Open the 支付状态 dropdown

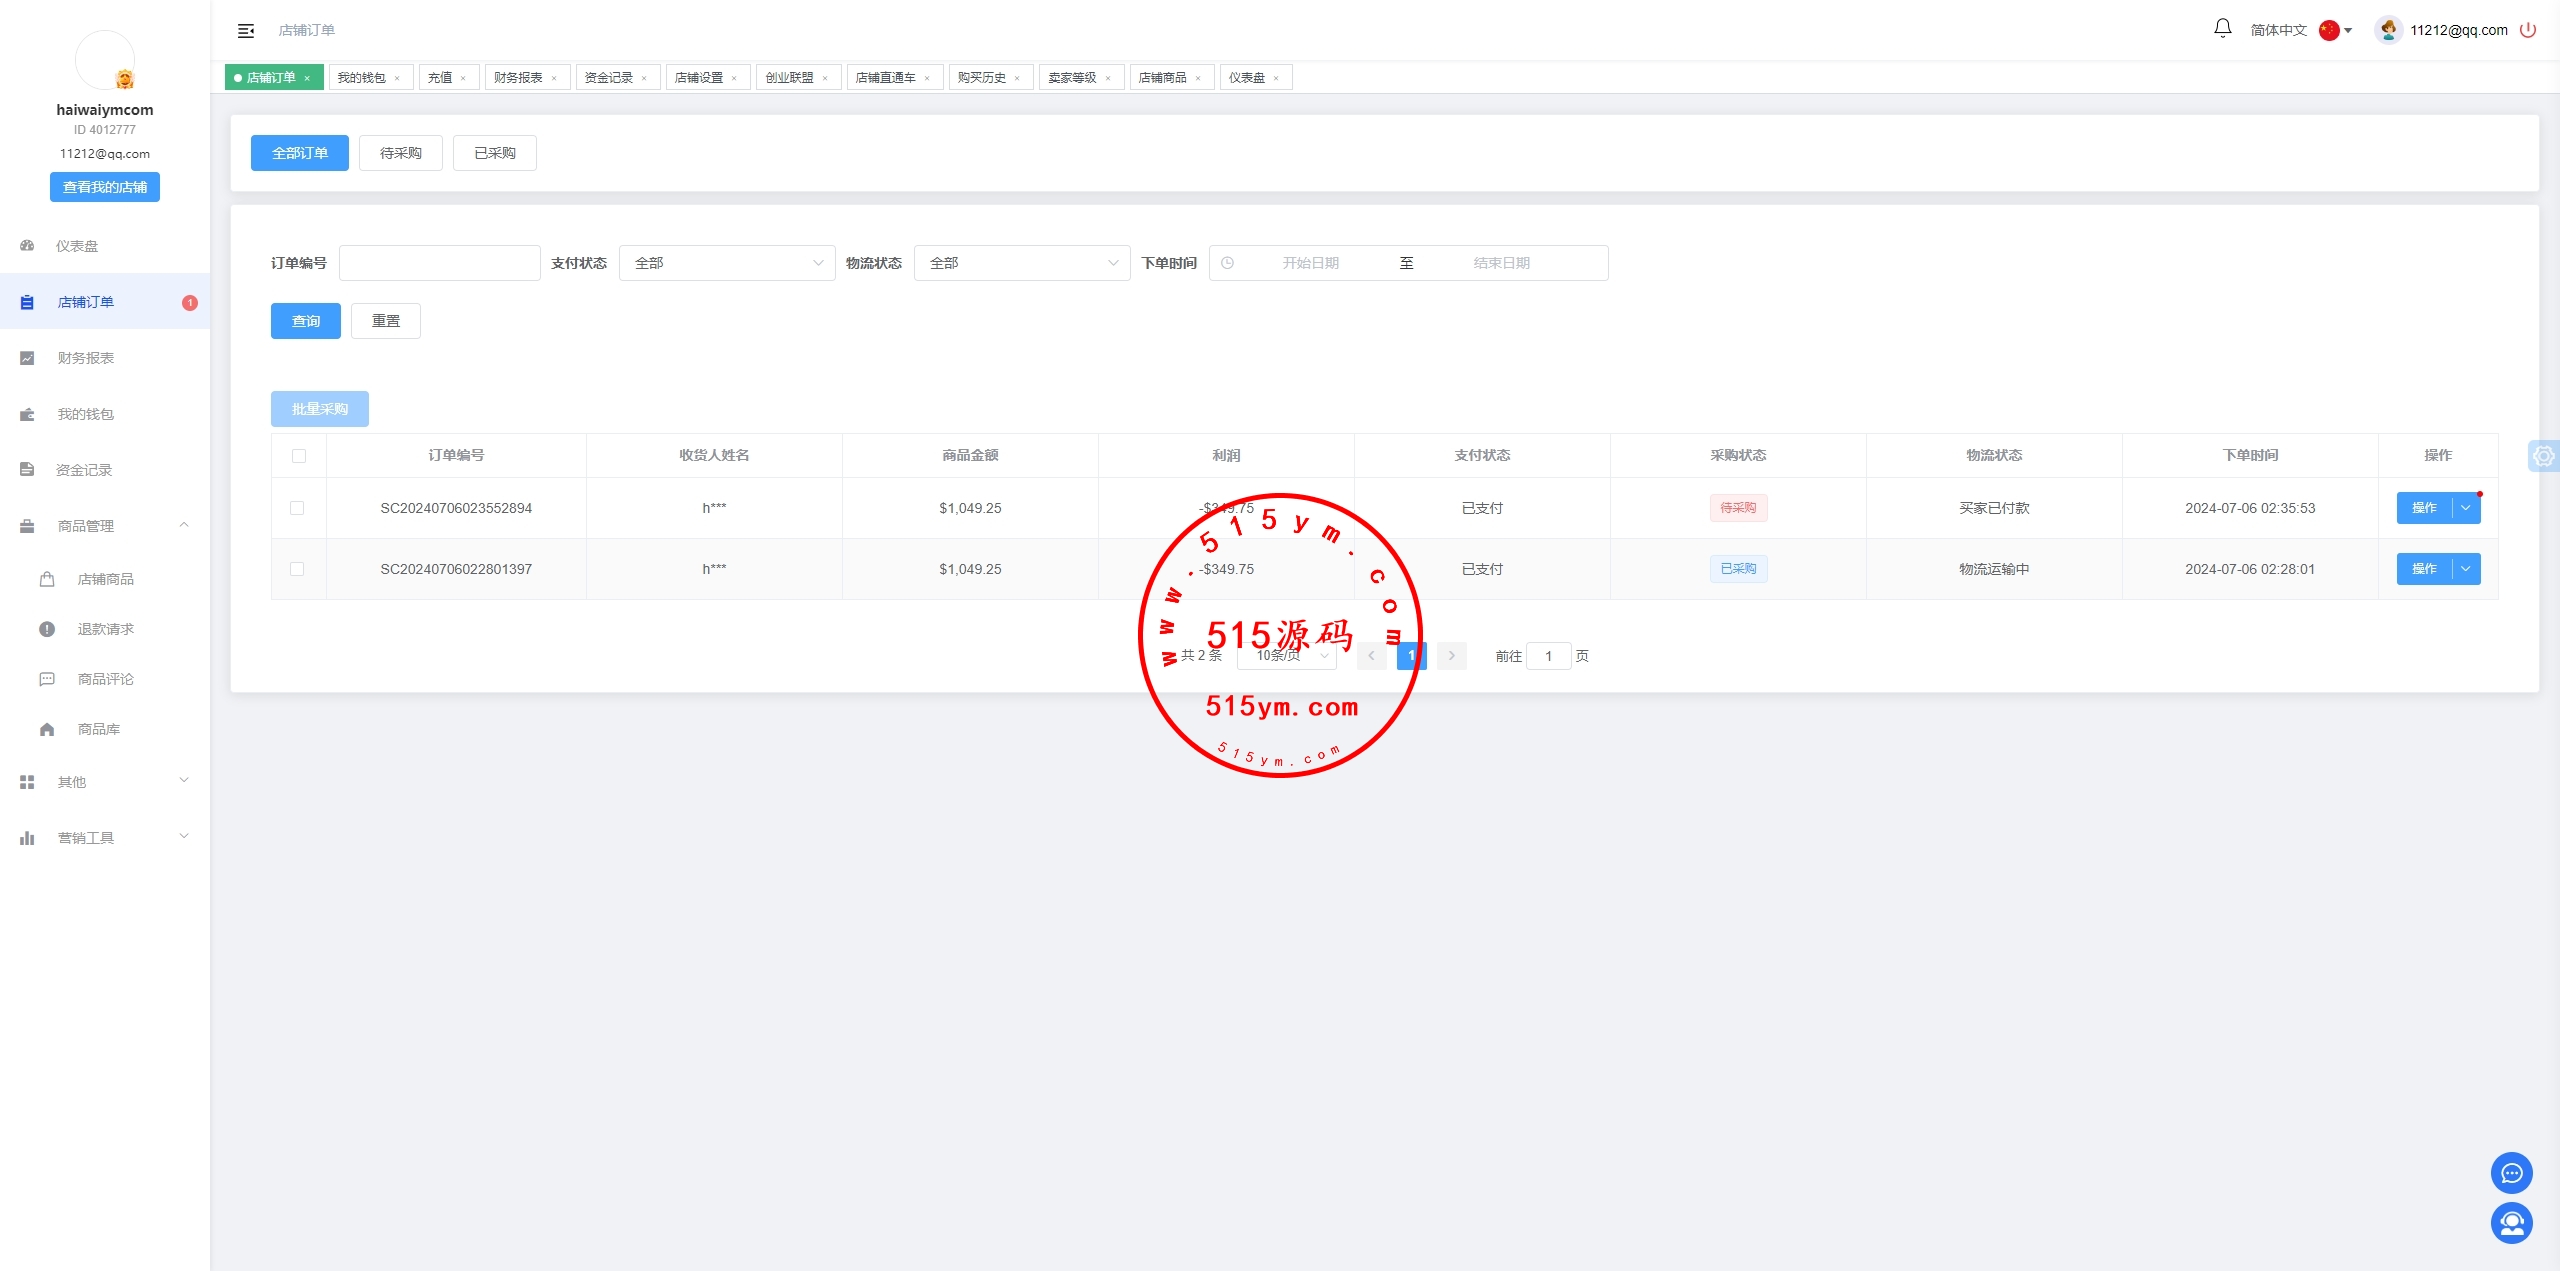tap(727, 263)
